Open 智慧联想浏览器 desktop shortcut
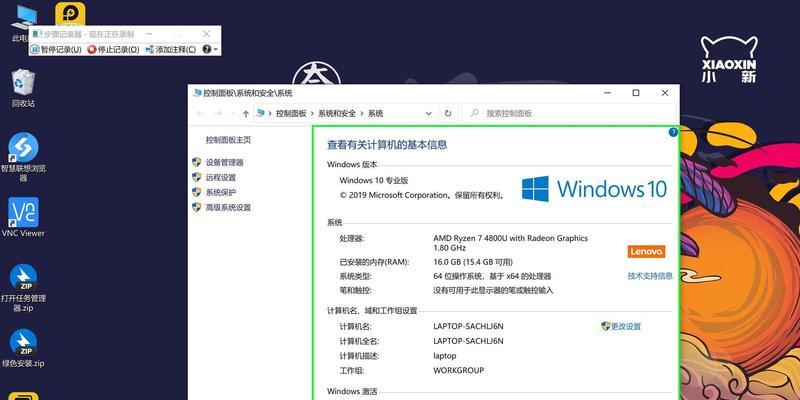This screenshot has height=400, width=800. pos(23,156)
